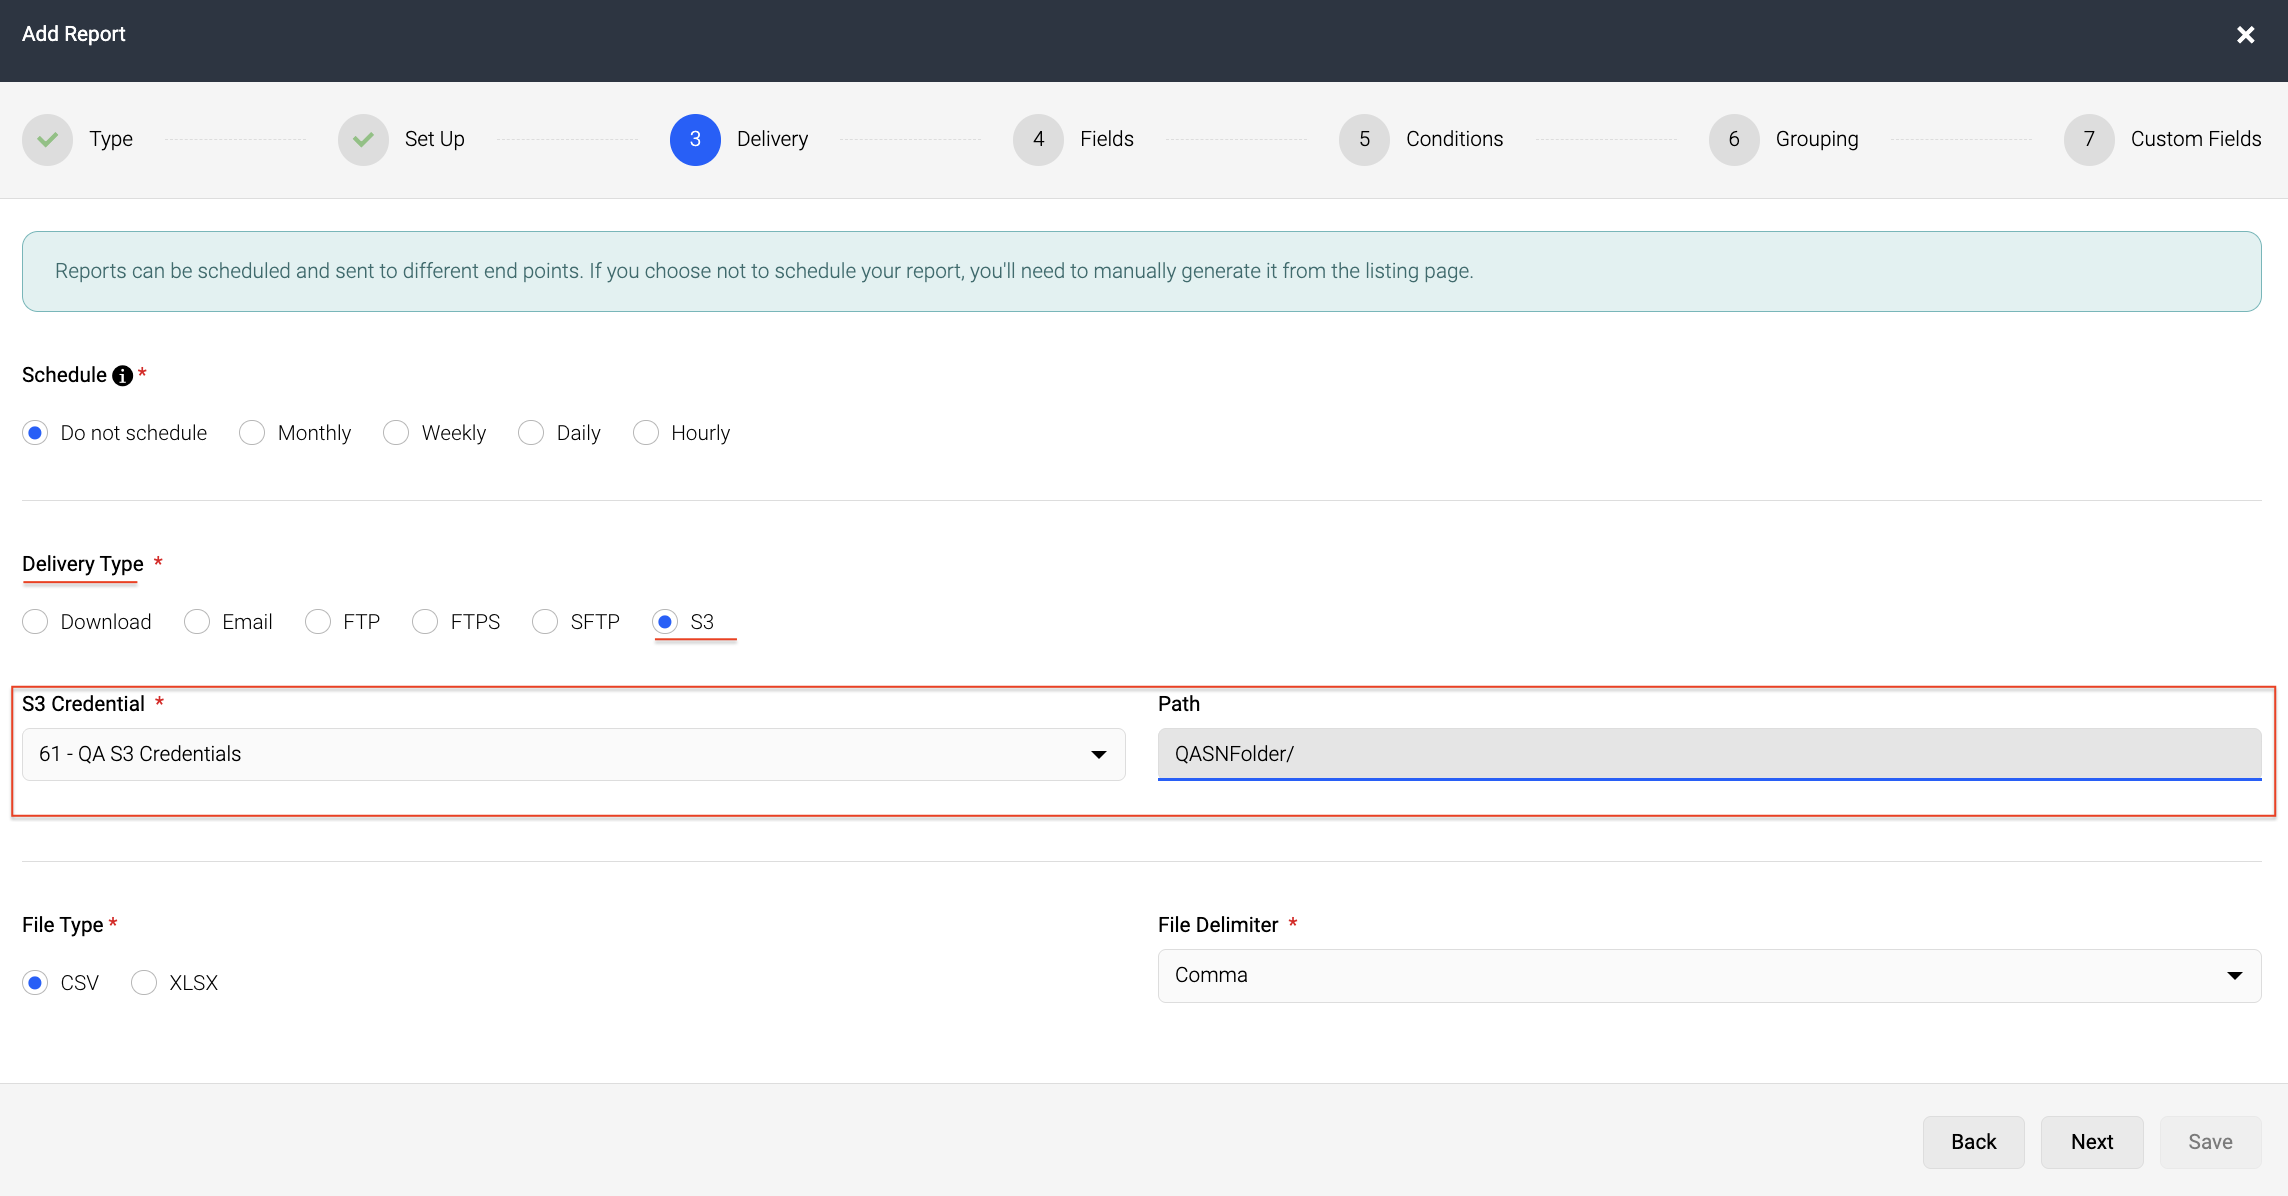The height and width of the screenshot is (1196, 2288).
Task: Go to the Custom Fields step label
Action: pyautogui.click(x=2195, y=139)
